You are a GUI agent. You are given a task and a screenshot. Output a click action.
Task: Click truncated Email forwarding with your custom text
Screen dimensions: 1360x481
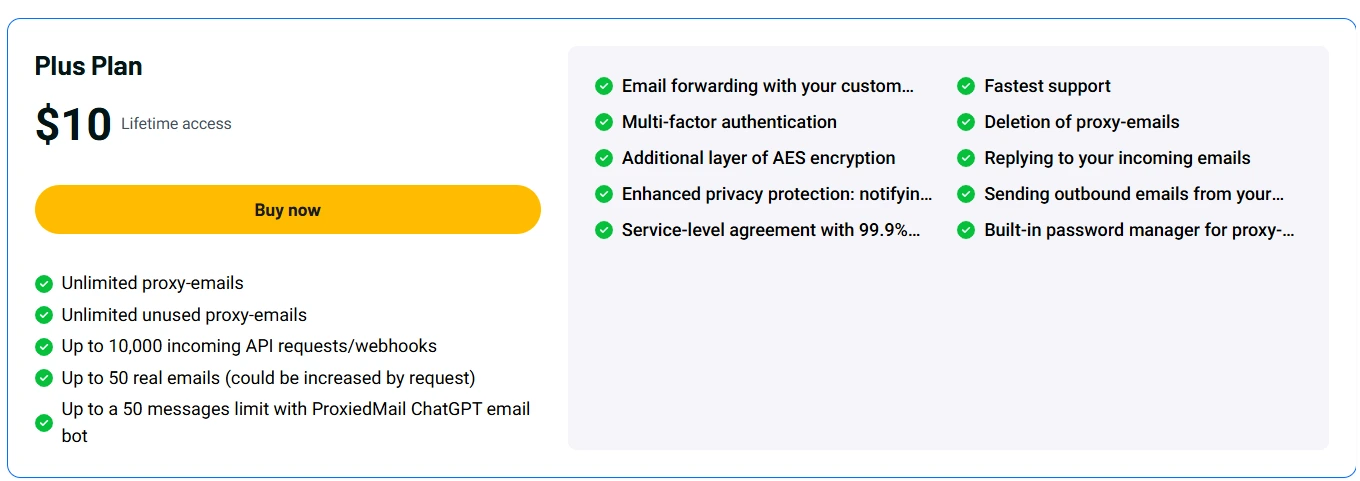768,86
